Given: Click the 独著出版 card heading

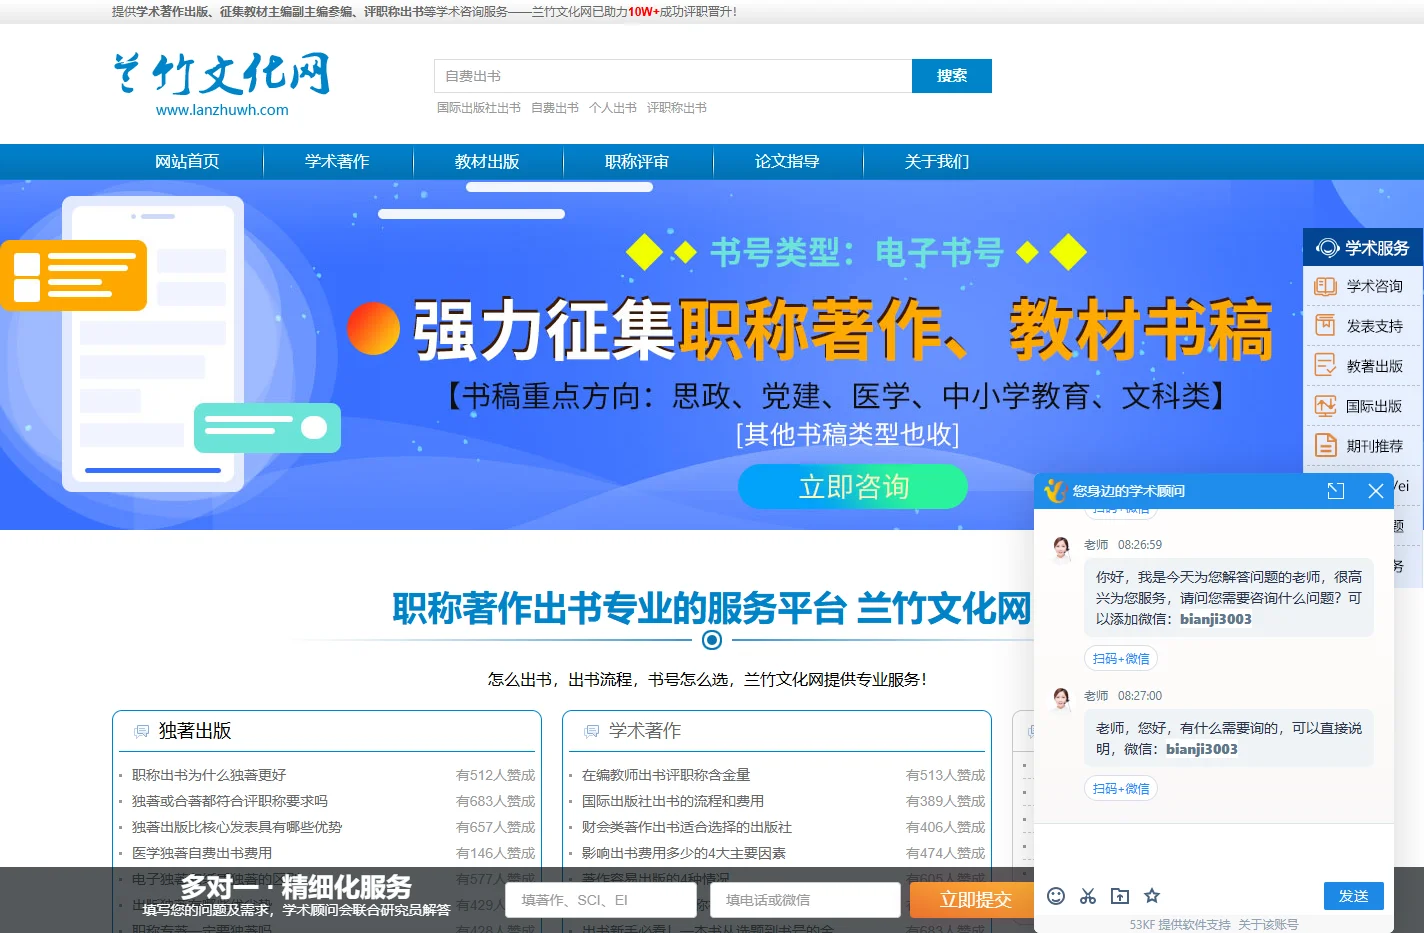Looking at the screenshot, I should click(195, 731).
